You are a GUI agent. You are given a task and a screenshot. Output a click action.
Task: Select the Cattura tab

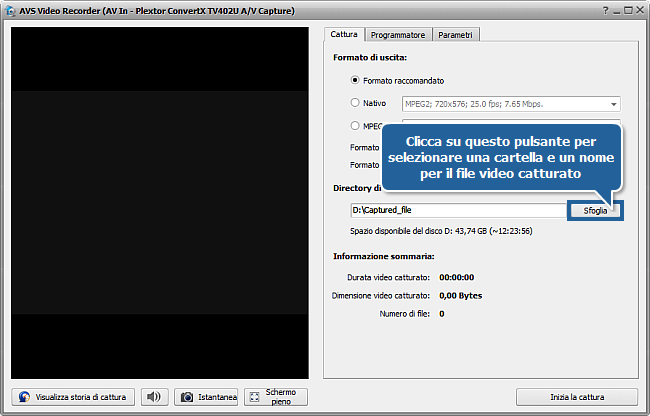(345, 34)
